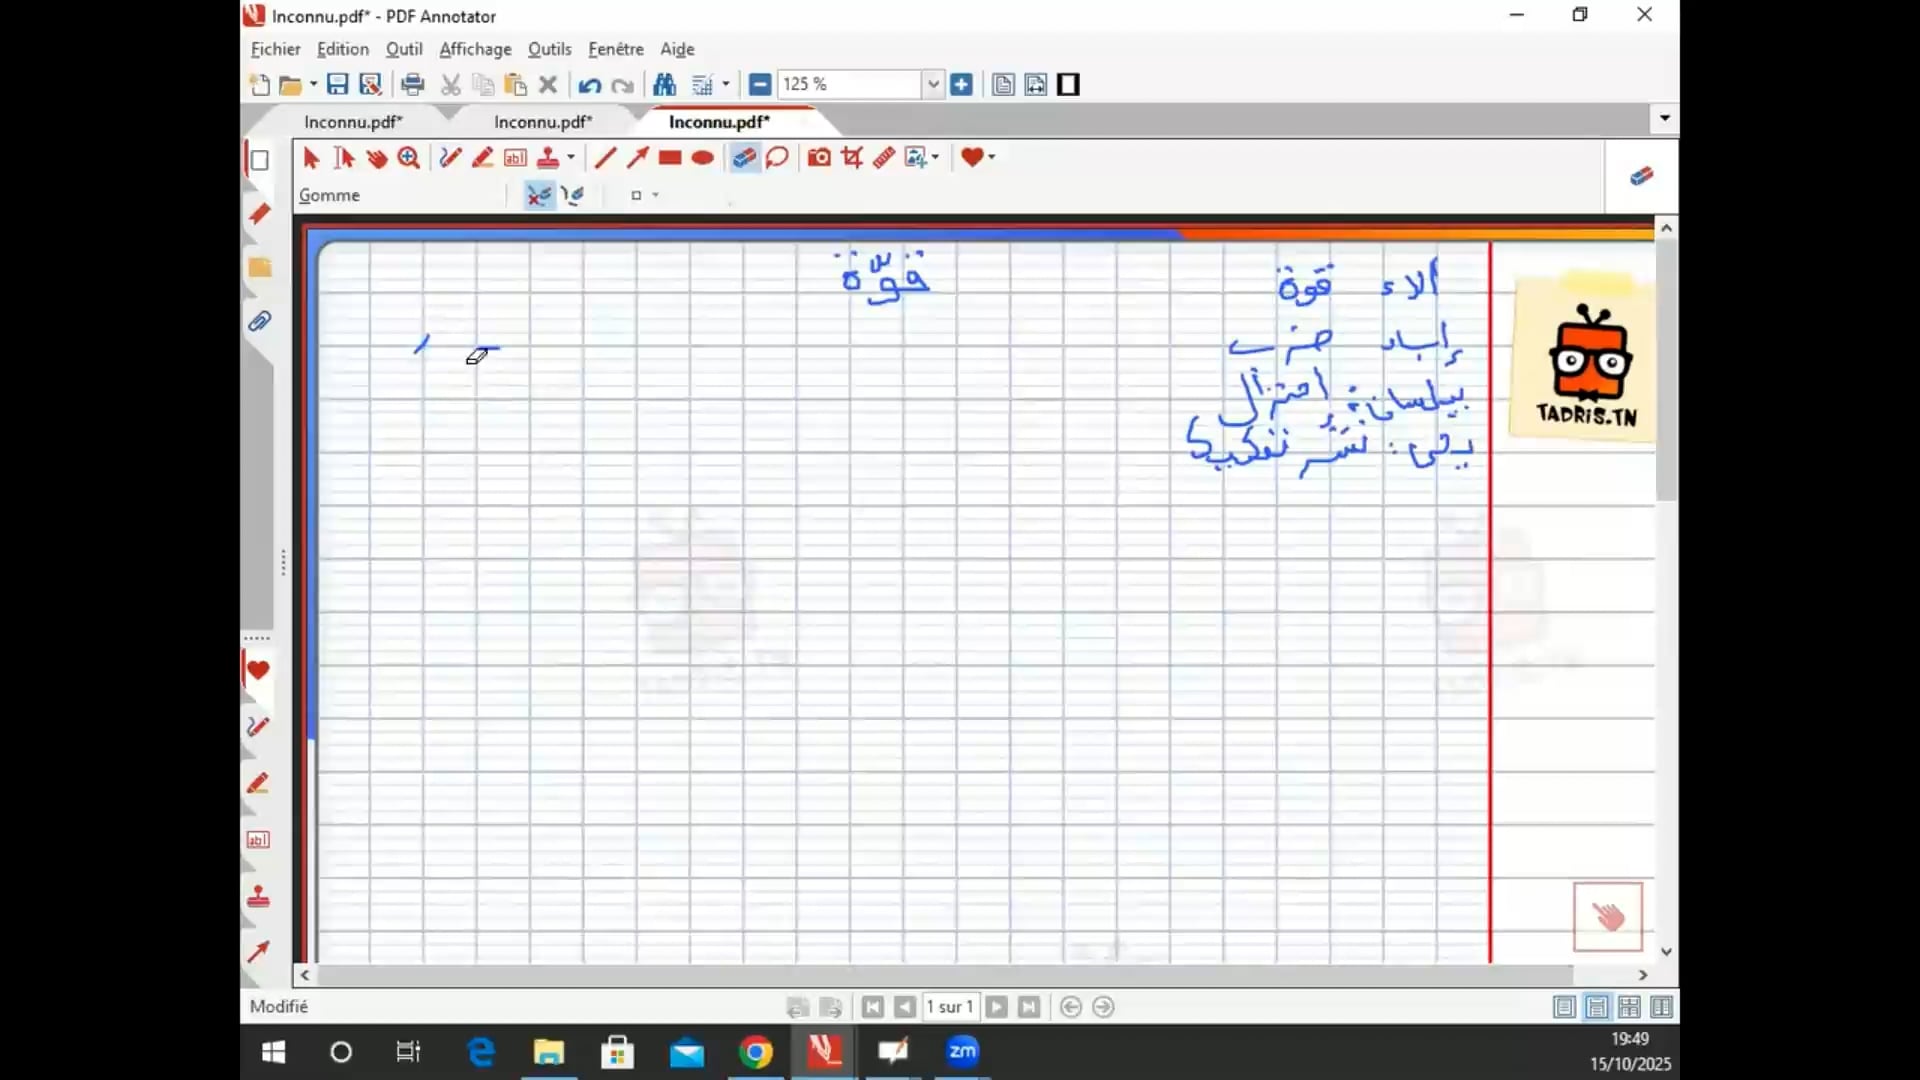Open the Find binoculars tool
The height and width of the screenshot is (1080, 1920).
click(x=664, y=84)
